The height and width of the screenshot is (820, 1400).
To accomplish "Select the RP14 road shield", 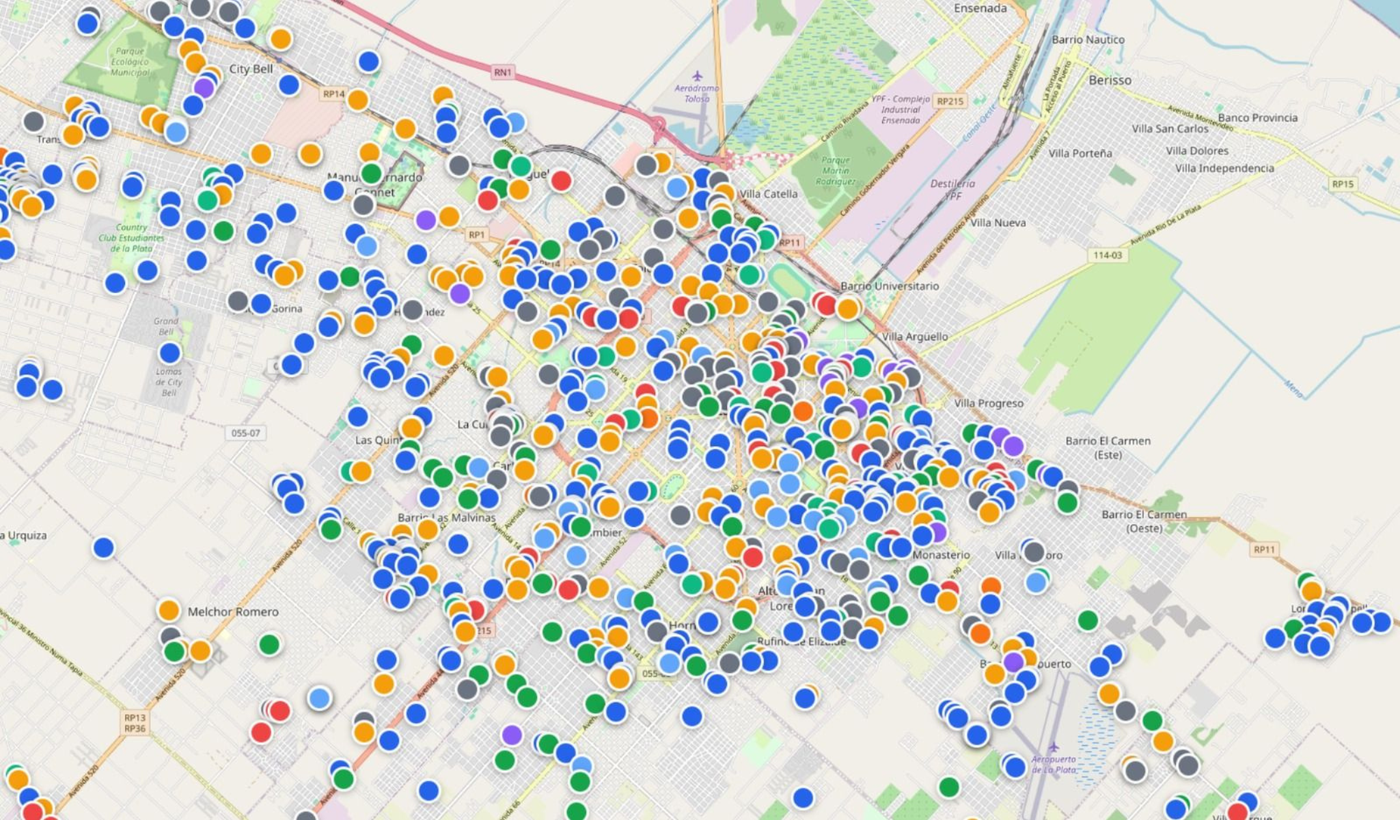I will click(333, 95).
